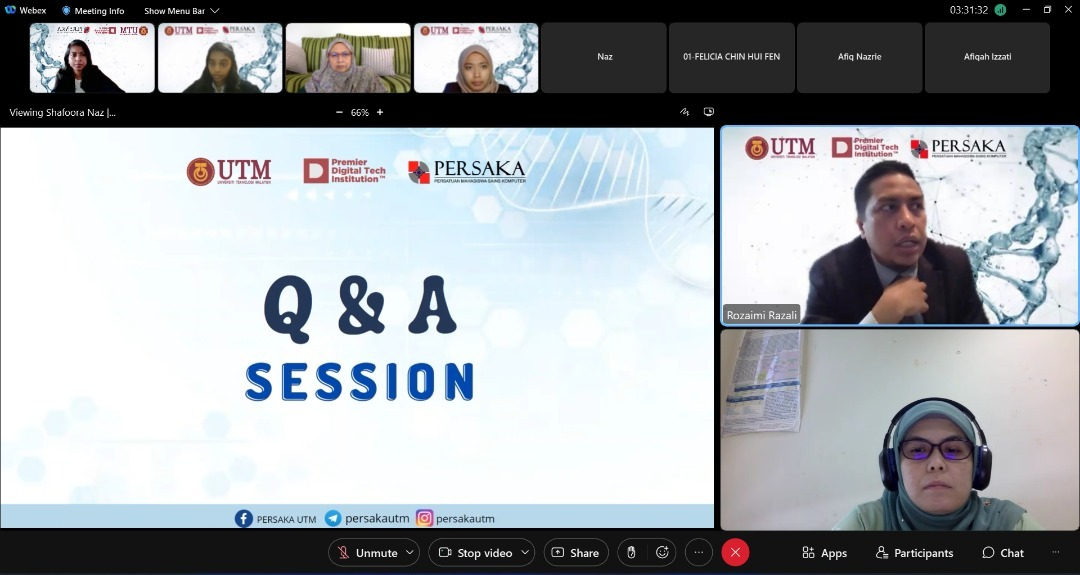1080x575 pixels.
Task: Click Premier Digital Tech Institution logo on slide
Action: 344,171
